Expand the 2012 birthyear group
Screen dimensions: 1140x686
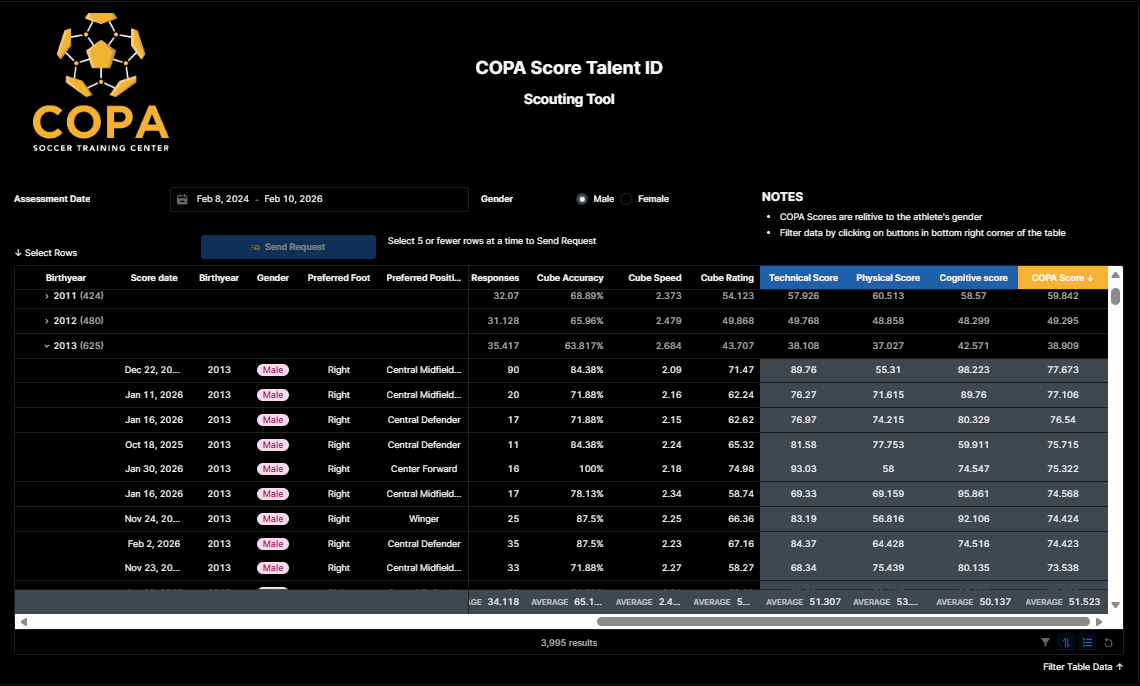pos(47,321)
